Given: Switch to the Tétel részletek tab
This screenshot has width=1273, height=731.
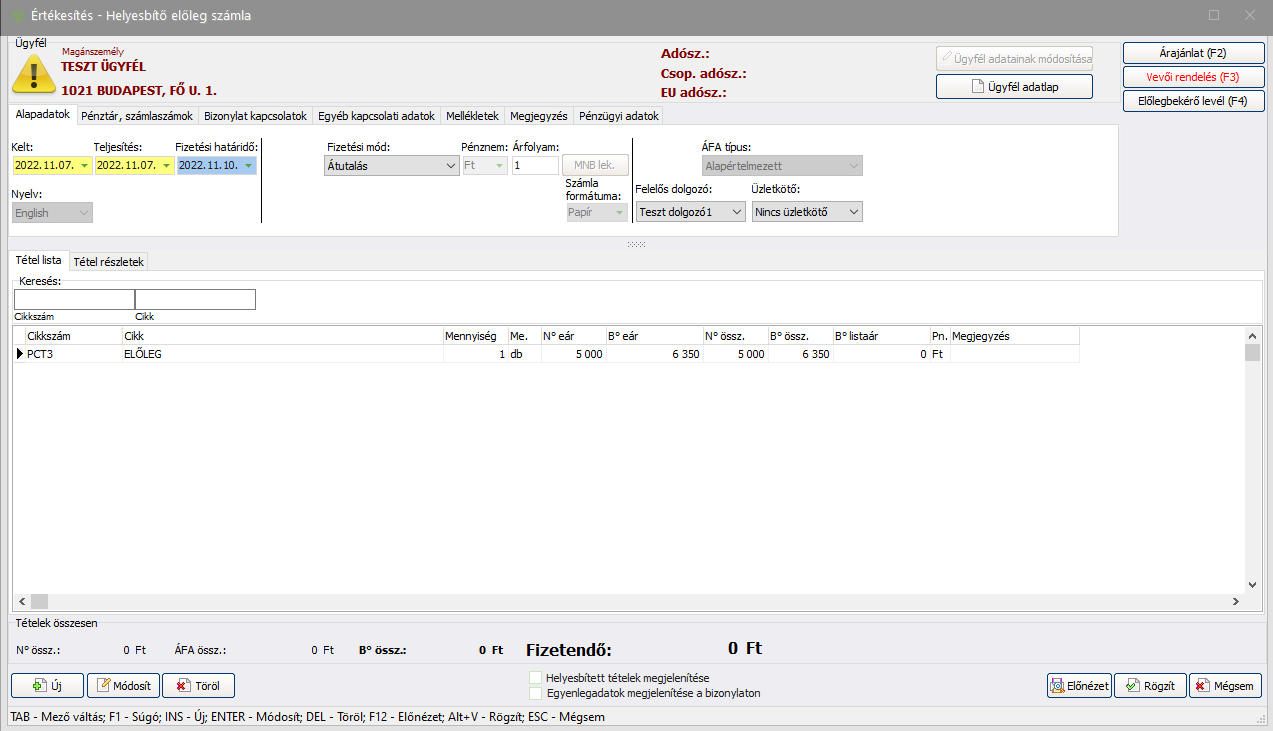Looking at the screenshot, I should coord(109,262).
